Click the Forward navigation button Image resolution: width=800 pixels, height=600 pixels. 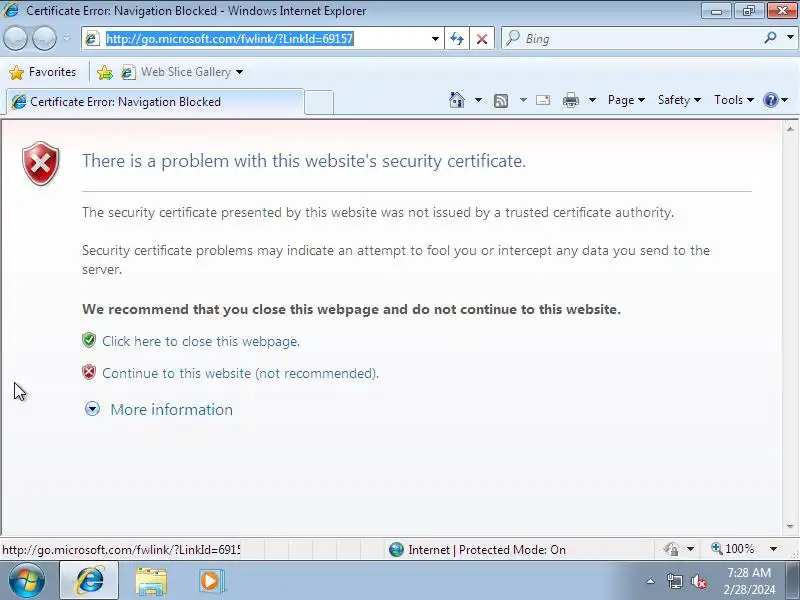44,38
